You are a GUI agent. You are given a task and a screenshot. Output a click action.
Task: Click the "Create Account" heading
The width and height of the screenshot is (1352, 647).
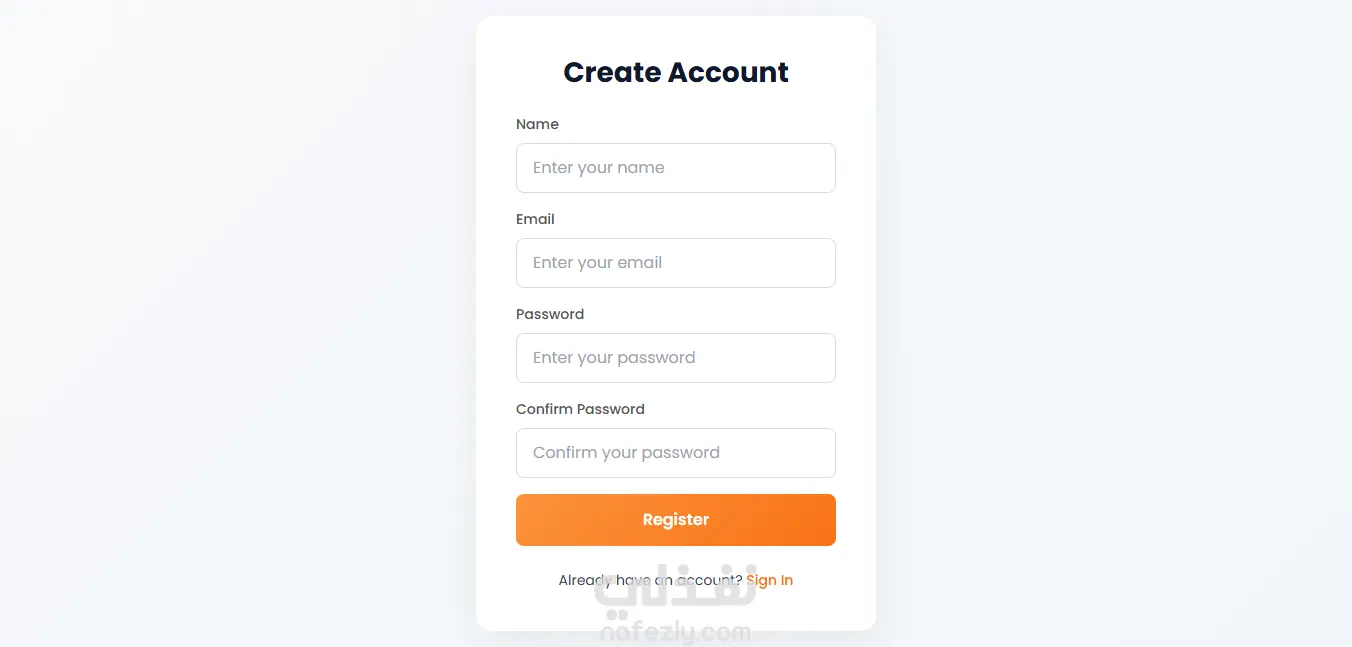[676, 72]
